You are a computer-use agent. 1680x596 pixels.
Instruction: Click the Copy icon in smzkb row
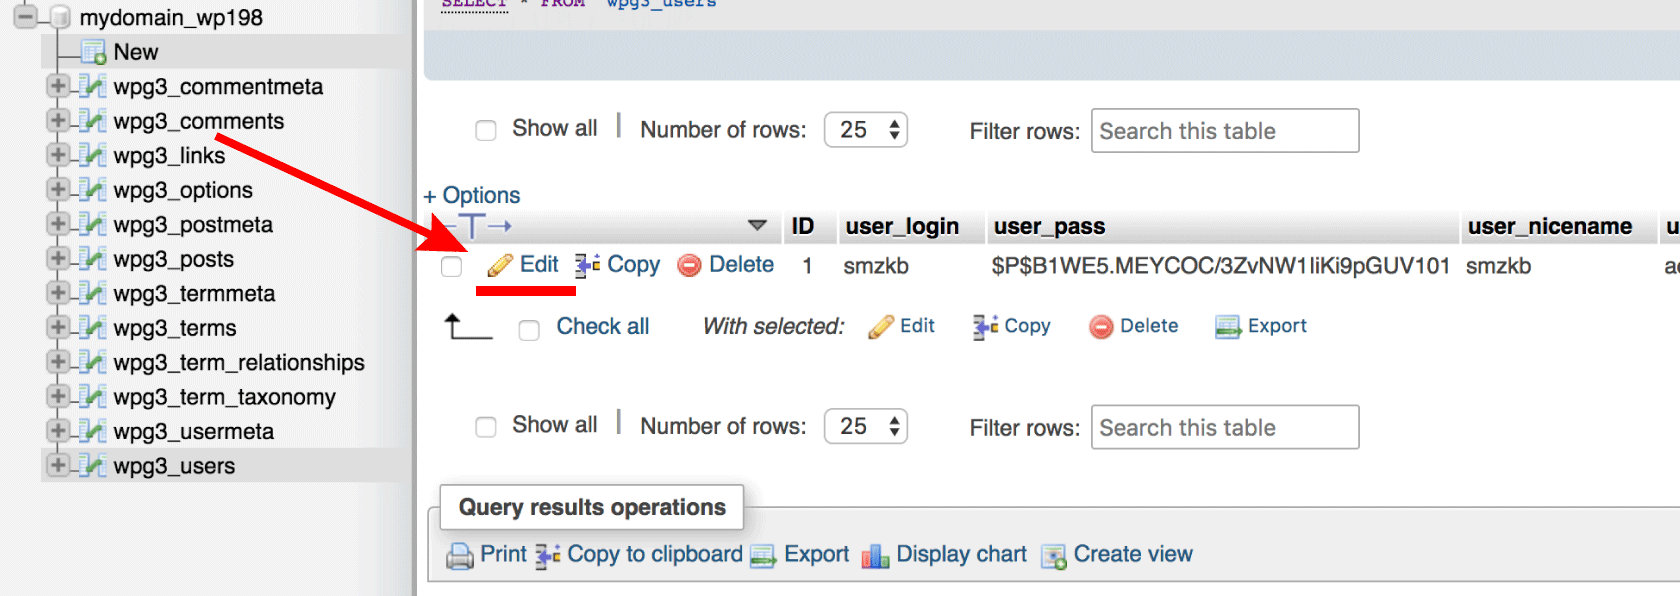tap(588, 265)
